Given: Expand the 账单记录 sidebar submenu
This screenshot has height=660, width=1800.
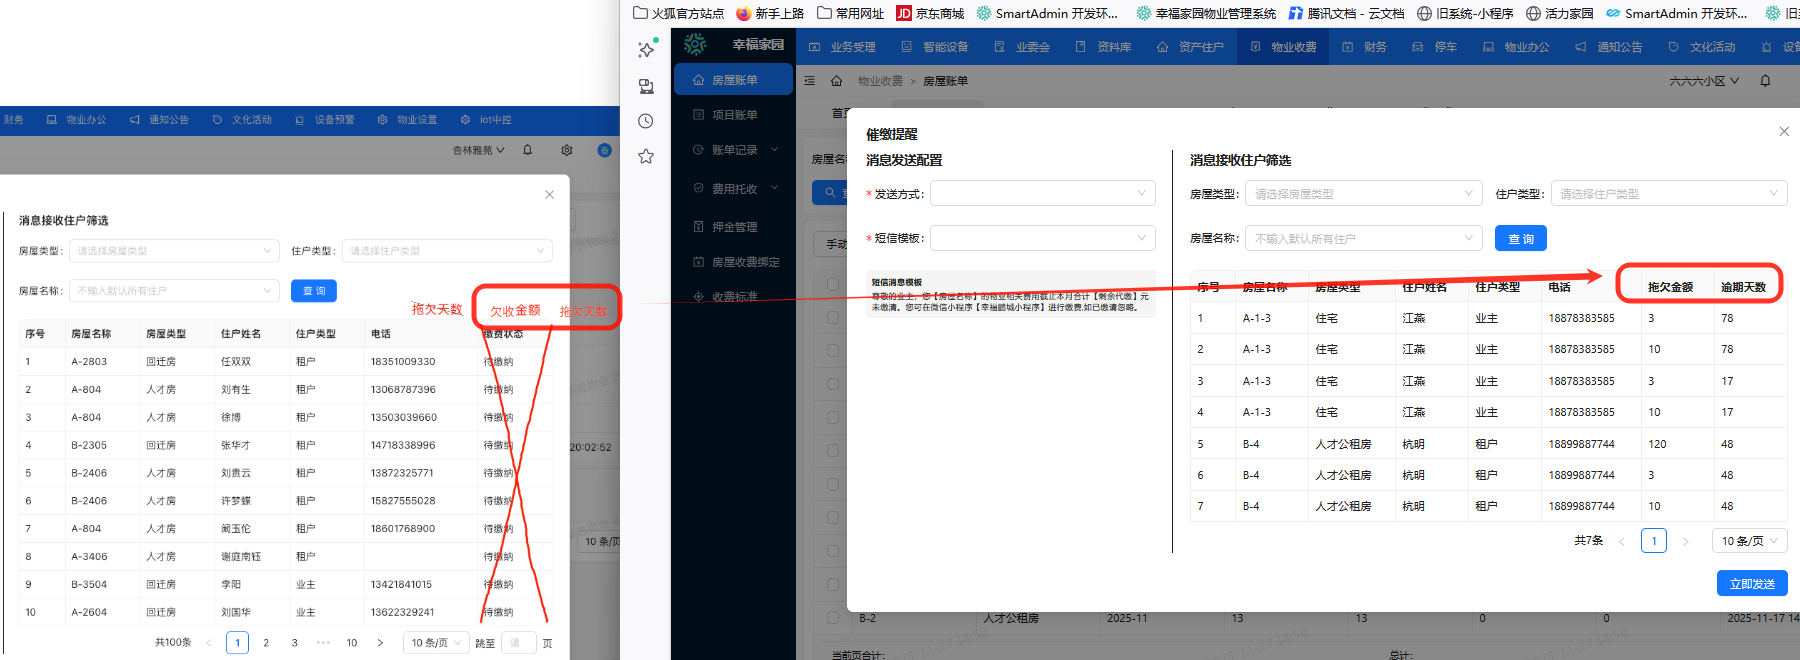Looking at the screenshot, I should click(x=733, y=150).
